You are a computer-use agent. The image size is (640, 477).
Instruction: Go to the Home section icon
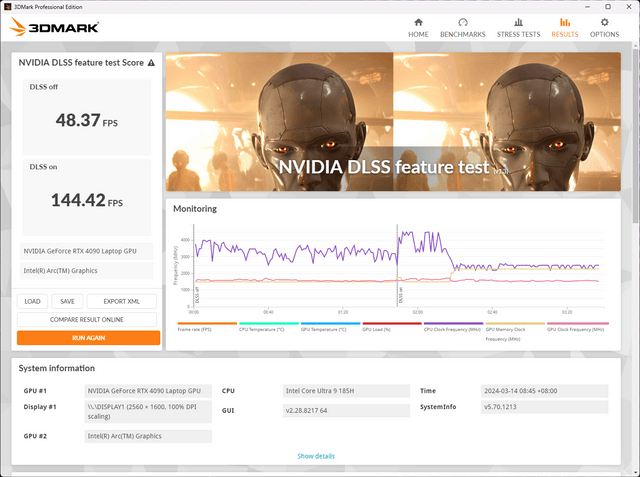pos(418,22)
